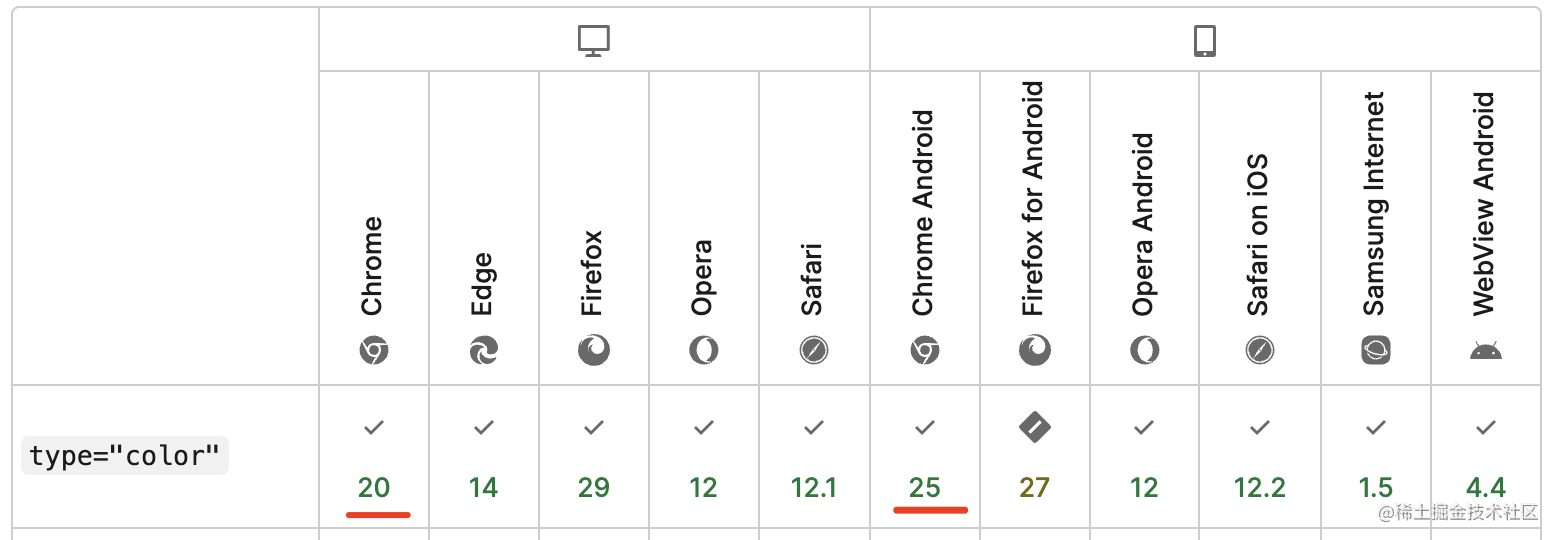Click the Chrome browser logo icon
This screenshot has width=1556, height=540.
[374, 350]
